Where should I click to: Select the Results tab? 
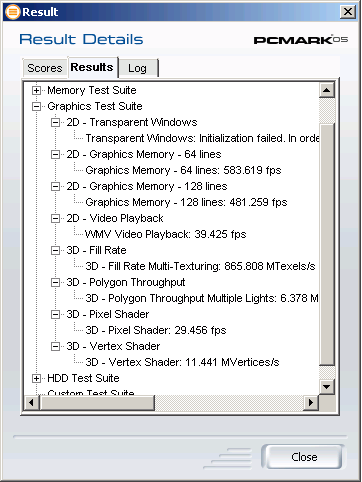pyautogui.click(x=92, y=67)
